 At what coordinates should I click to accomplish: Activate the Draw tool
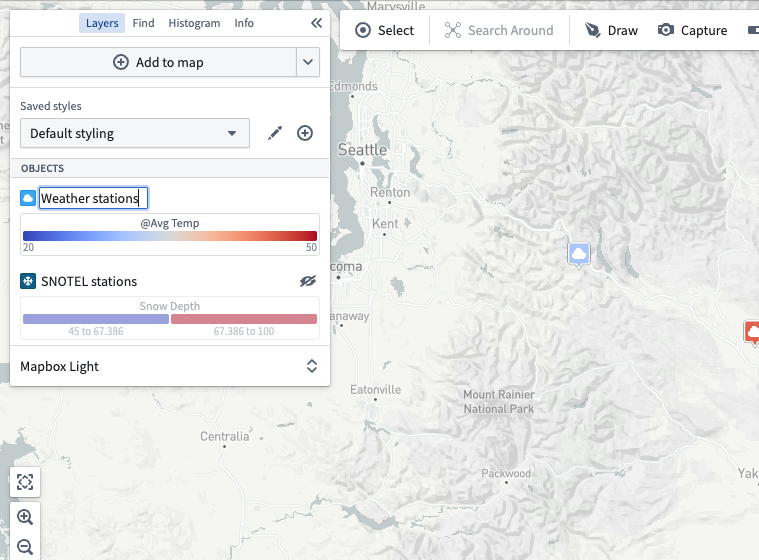coord(611,30)
